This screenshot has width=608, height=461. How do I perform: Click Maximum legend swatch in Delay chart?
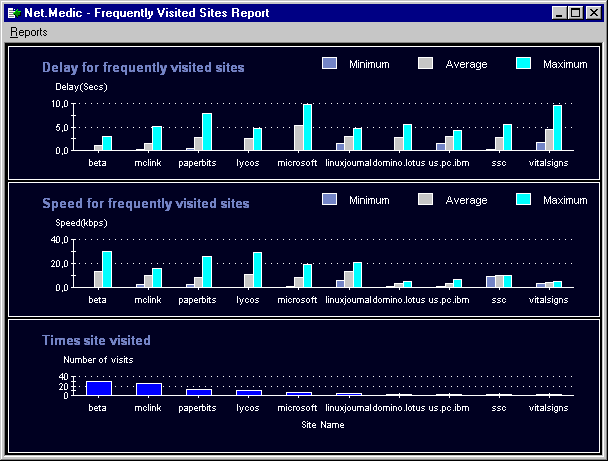(522, 64)
